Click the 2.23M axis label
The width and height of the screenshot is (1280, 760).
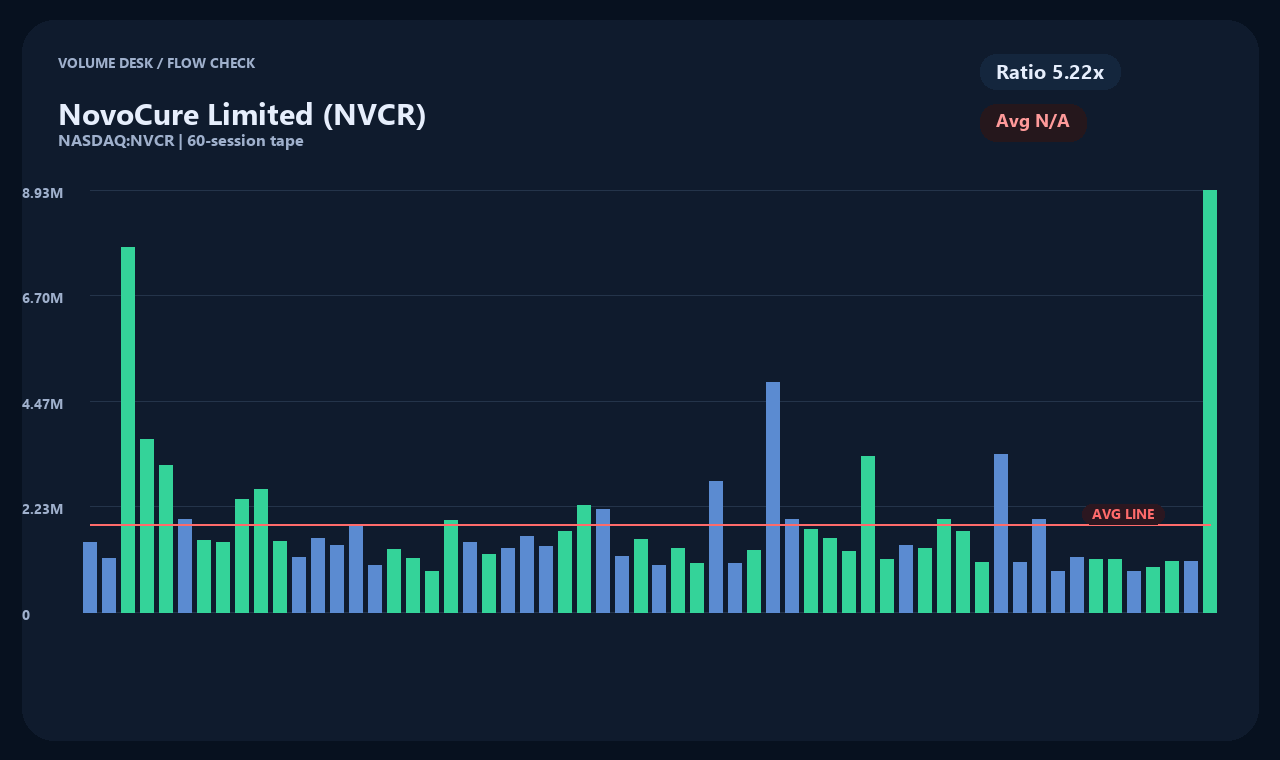(43, 509)
